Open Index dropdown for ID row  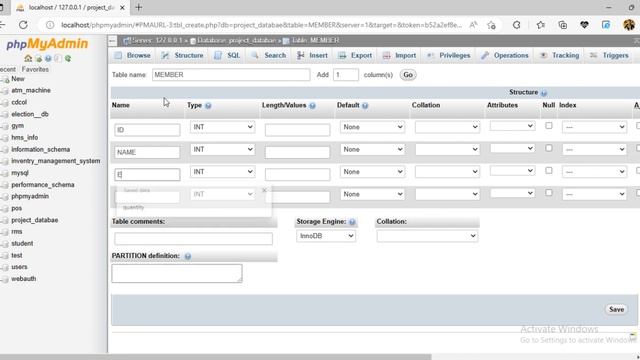point(594,127)
